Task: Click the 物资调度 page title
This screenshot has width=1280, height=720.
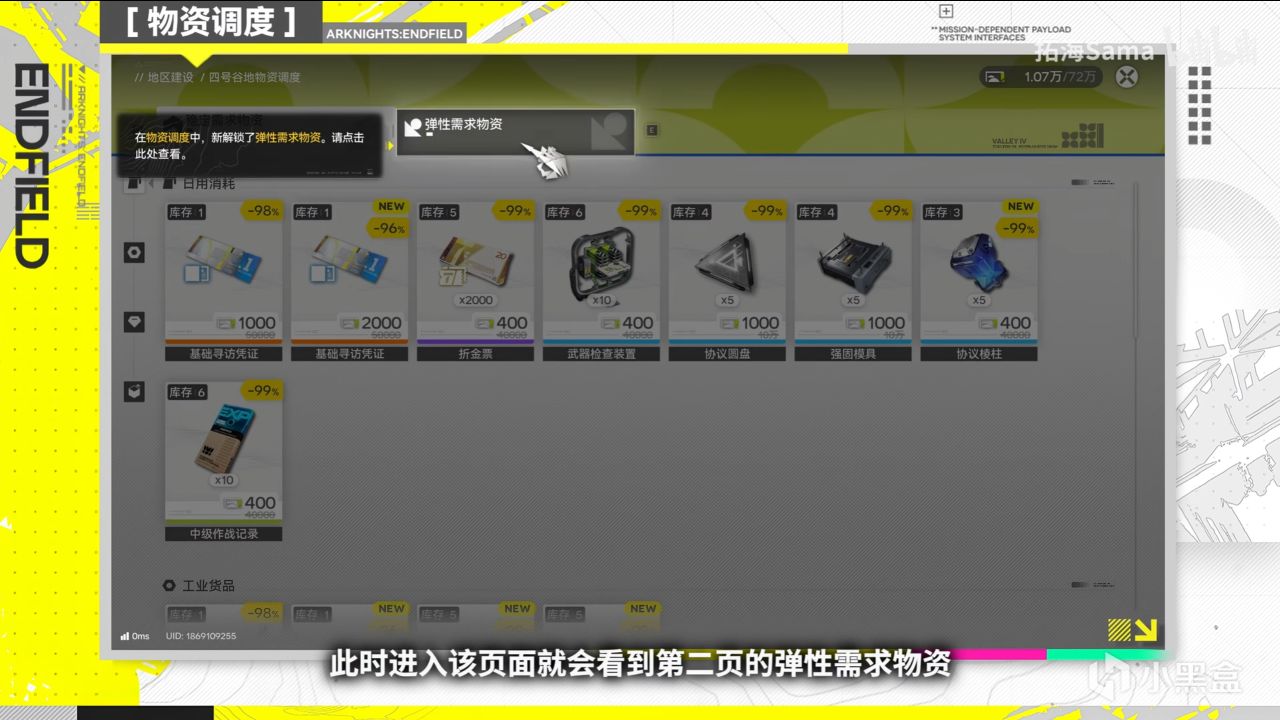Action: pos(211,22)
